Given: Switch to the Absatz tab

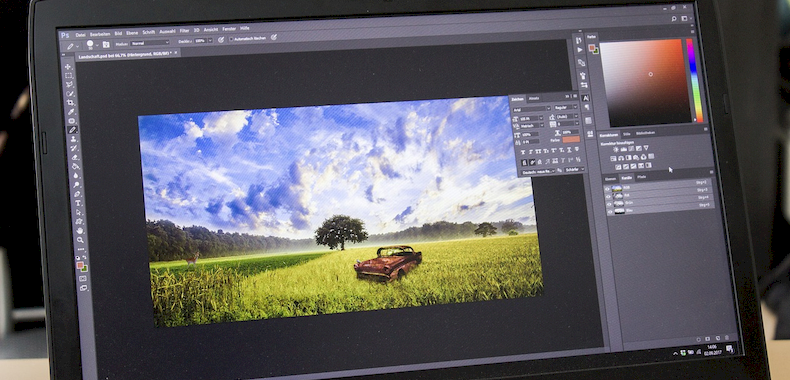Looking at the screenshot, I should point(534,98).
